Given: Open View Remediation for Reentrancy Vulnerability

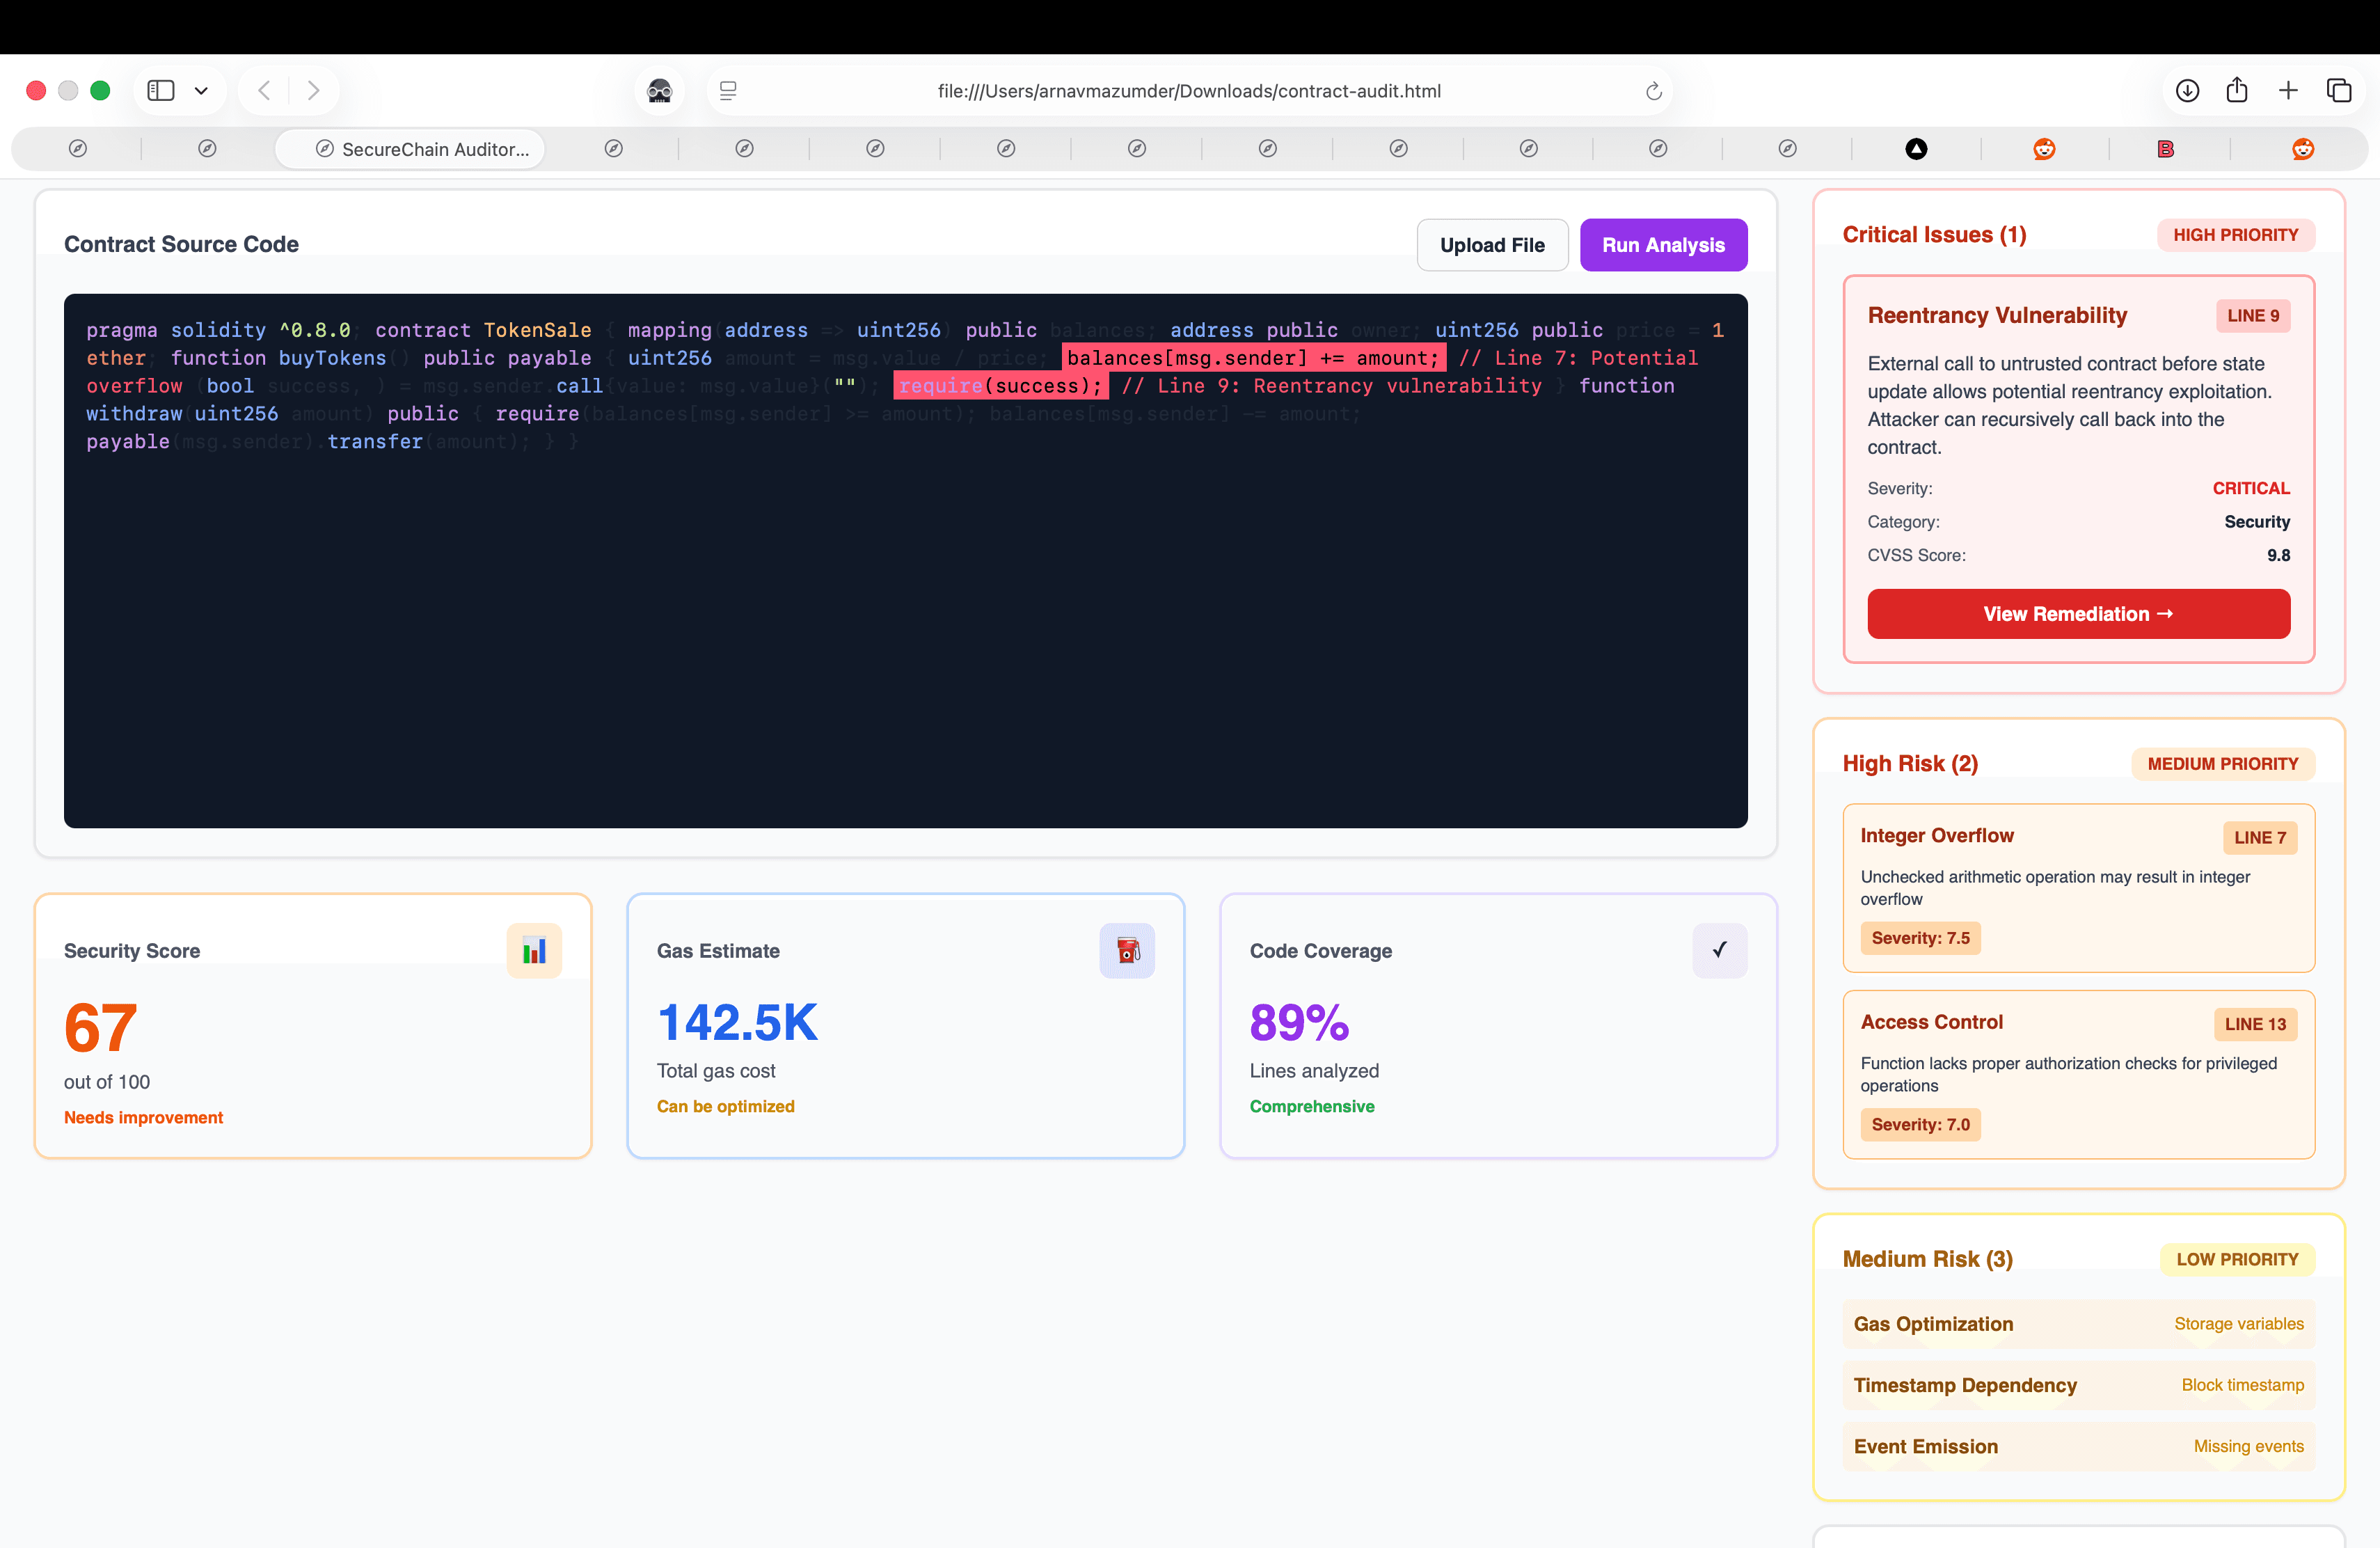Looking at the screenshot, I should [x=2078, y=613].
